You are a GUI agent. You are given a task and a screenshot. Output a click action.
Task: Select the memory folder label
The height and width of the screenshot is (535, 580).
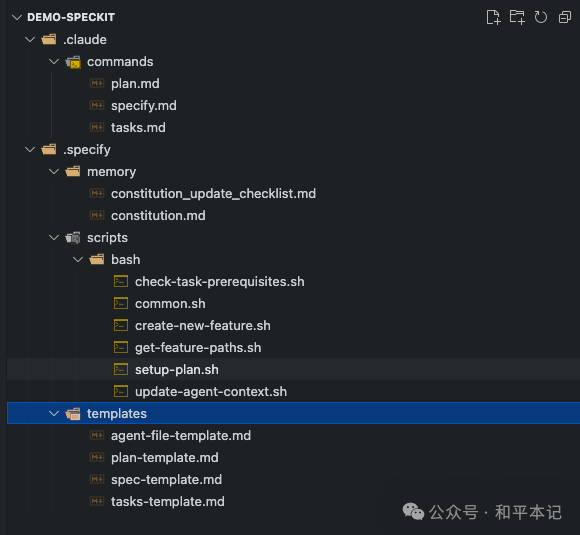click(111, 172)
